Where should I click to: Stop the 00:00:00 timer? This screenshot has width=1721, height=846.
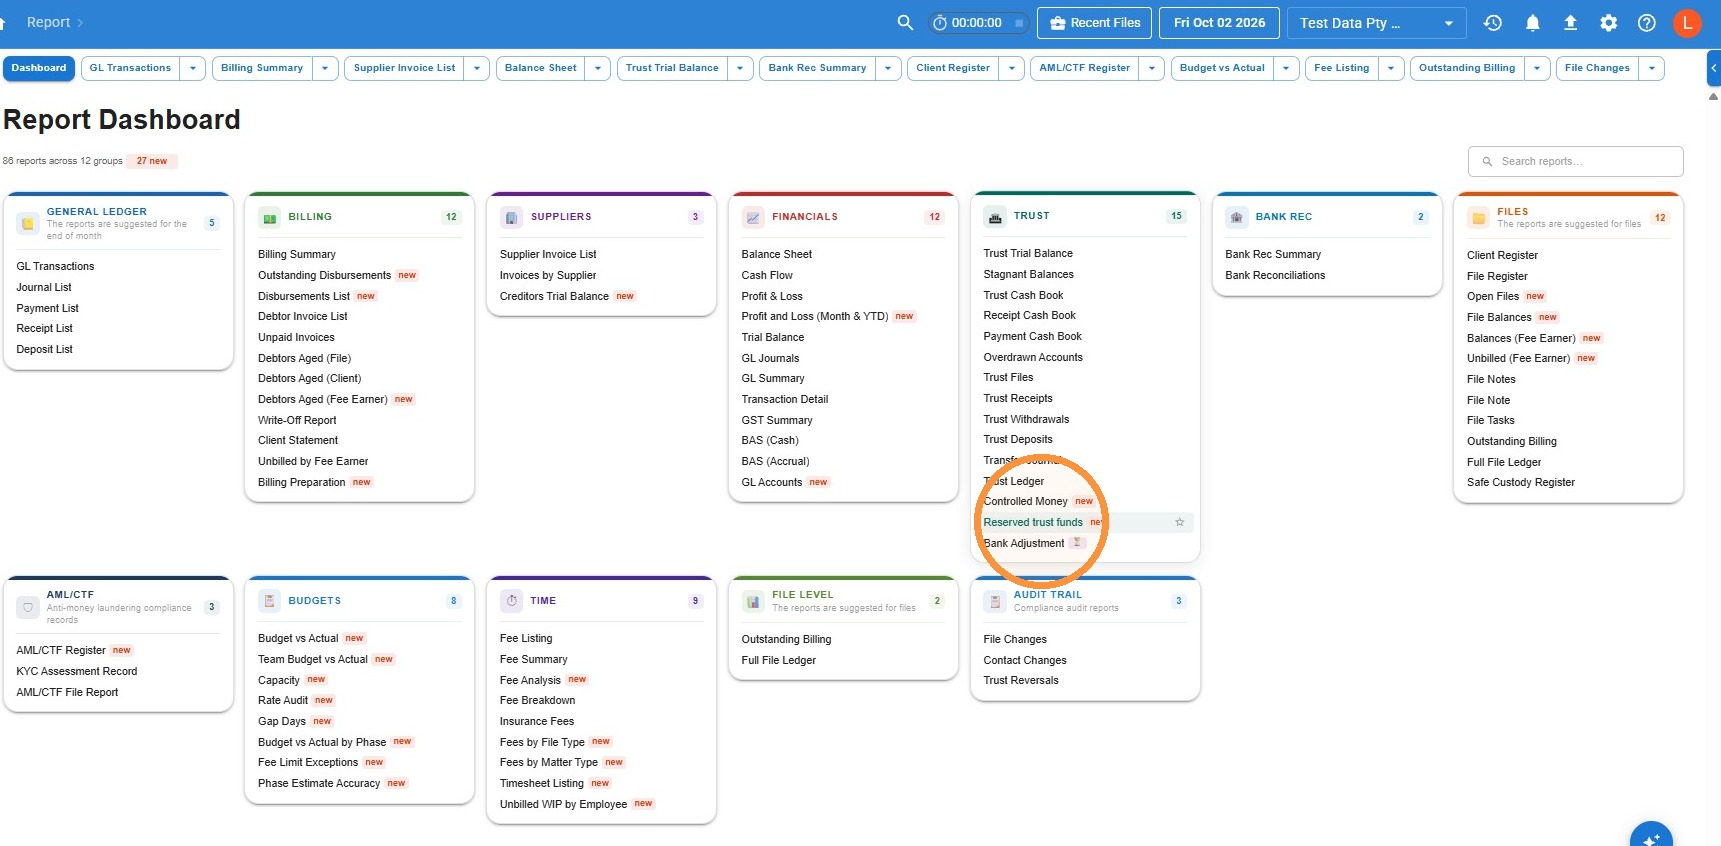click(x=1019, y=23)
